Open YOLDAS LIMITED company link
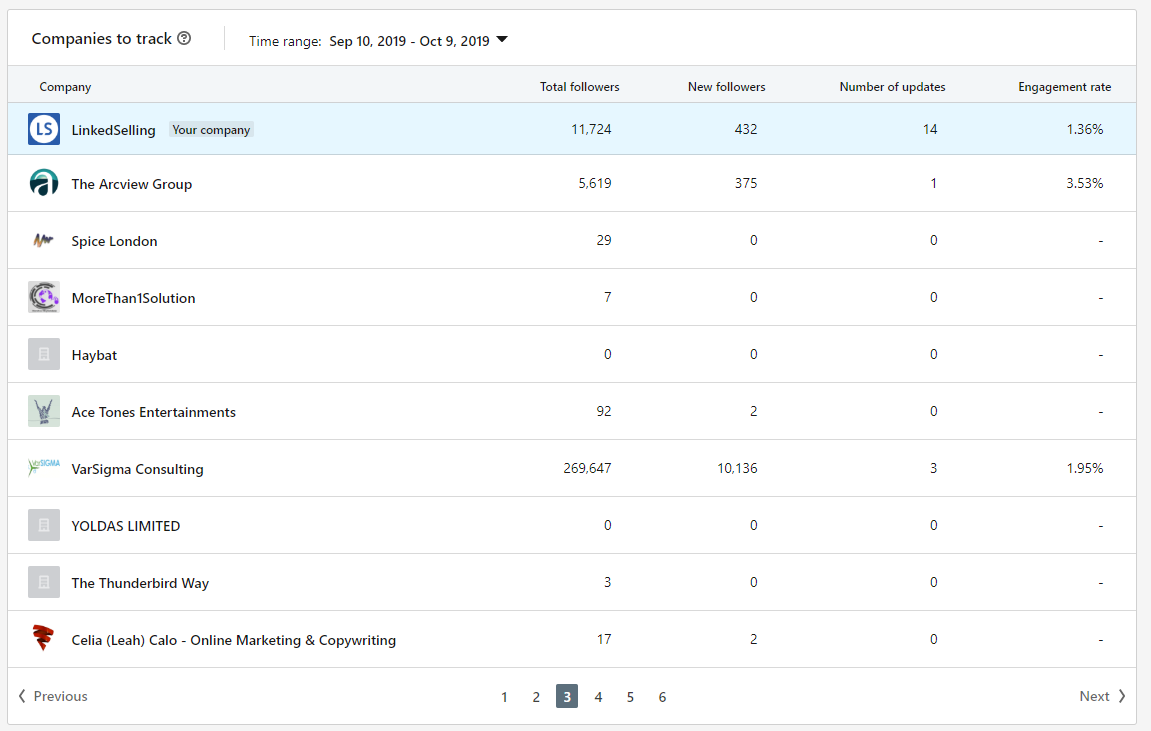The height and width of the screenshot is (731, 1151). tap(126, 526)
